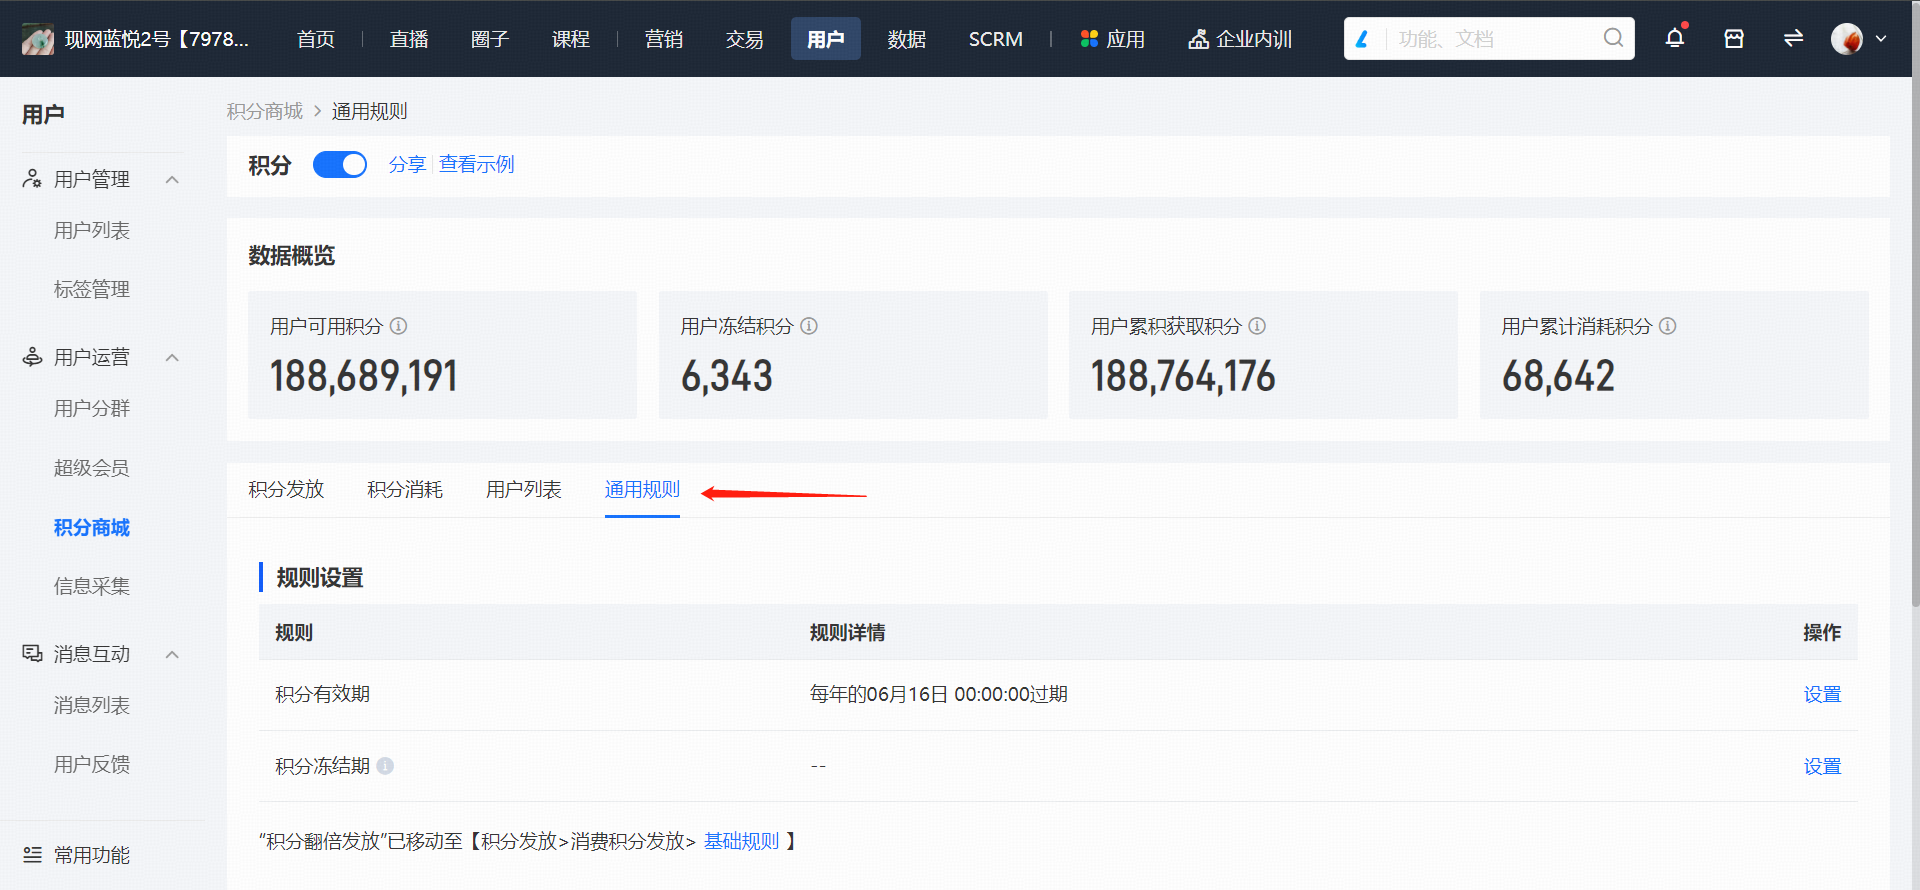Image resolution: width=1920 pixels, height=890 pixels.
Task: Open the 直播 top menu
Action: tap(409, 39)
